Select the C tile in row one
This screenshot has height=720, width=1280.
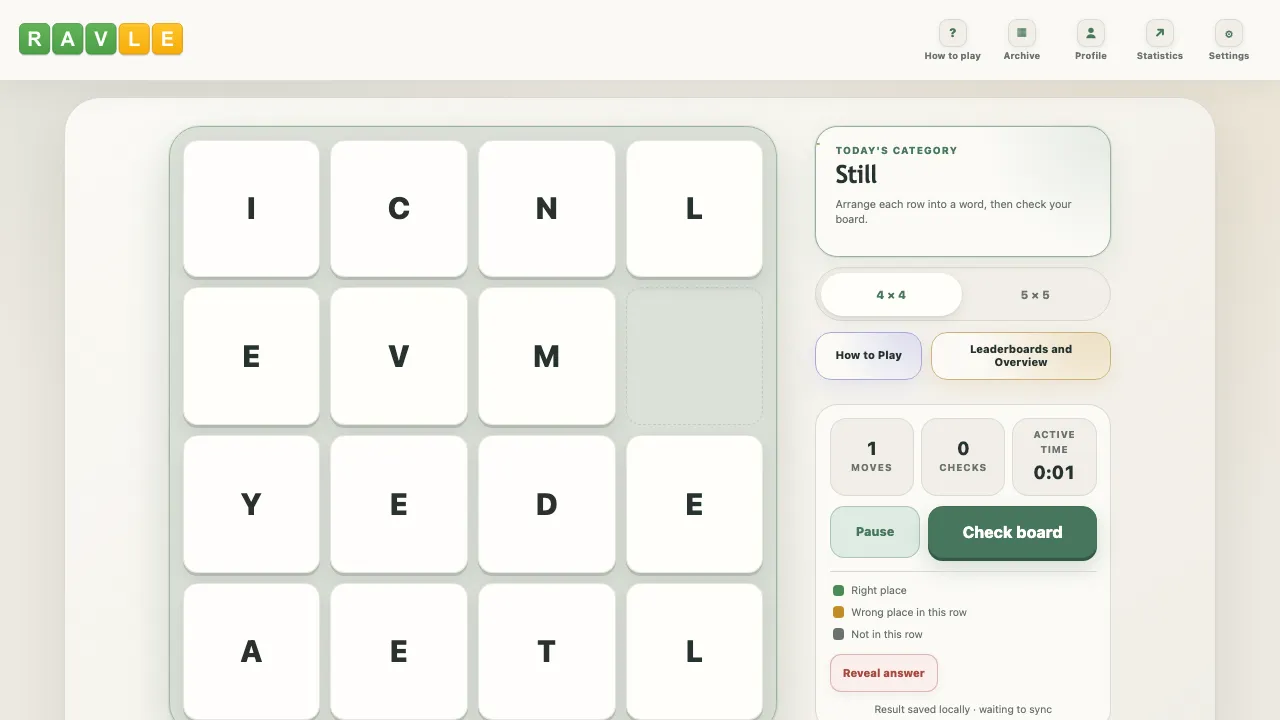[399, 208]
